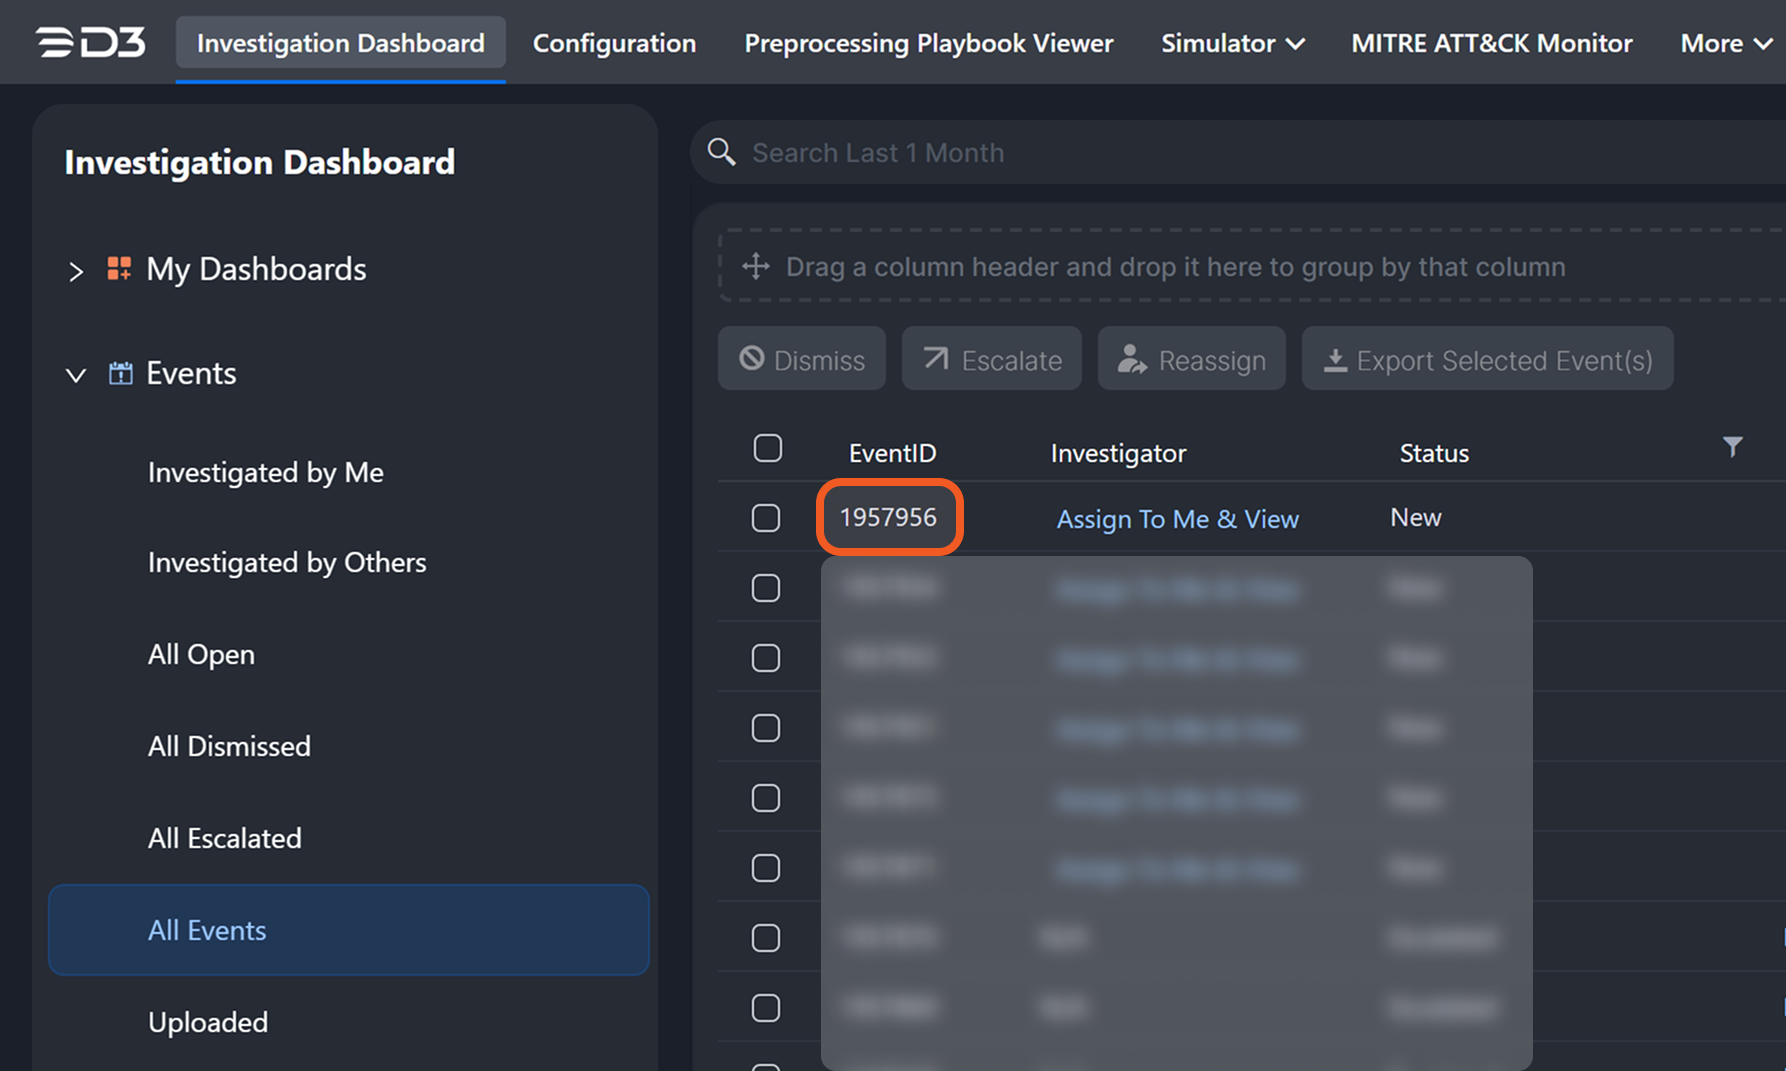The width and height of the screenshot is (1786, 1071).
Task: Click the group-by drag handle icon
Action: (756, 266)
